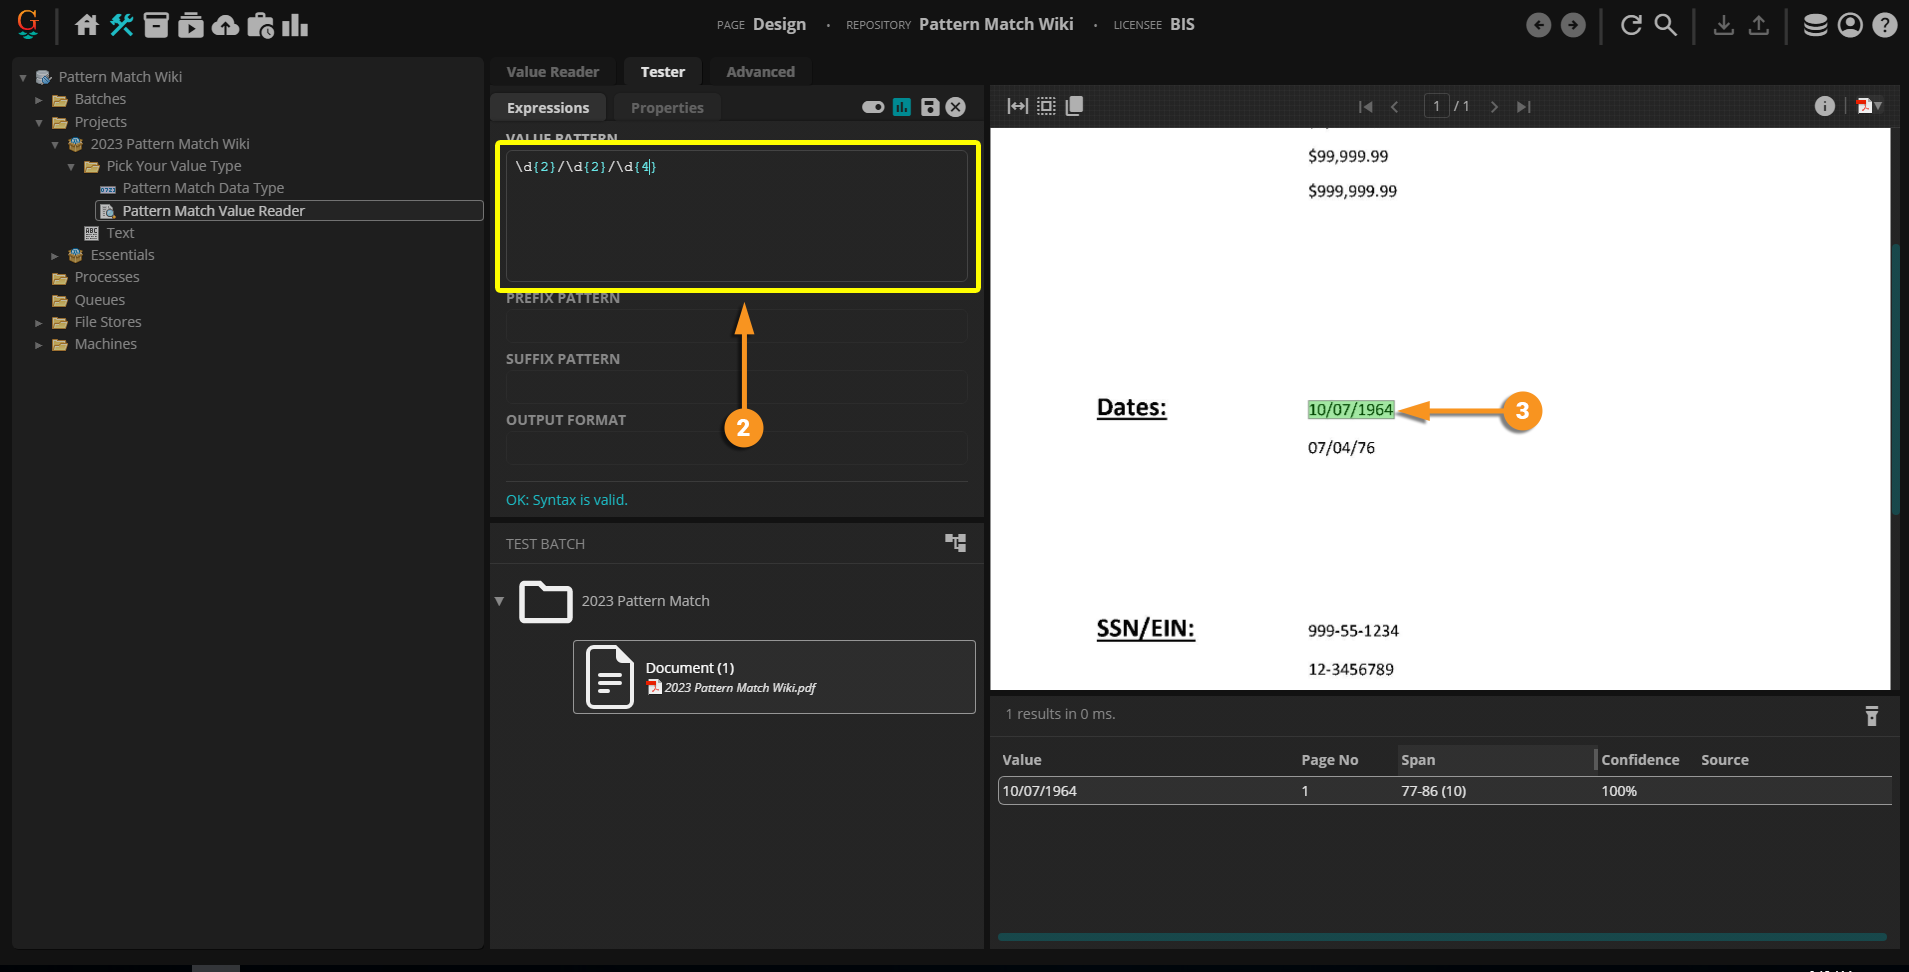Switch to the Advanced tab

760,72
